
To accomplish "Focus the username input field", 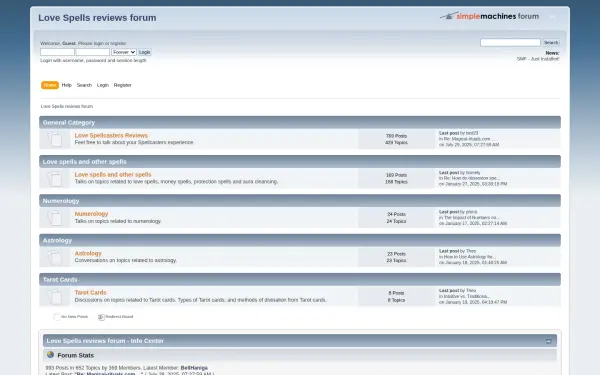I will pyautogui.click(x=57, y=52).
